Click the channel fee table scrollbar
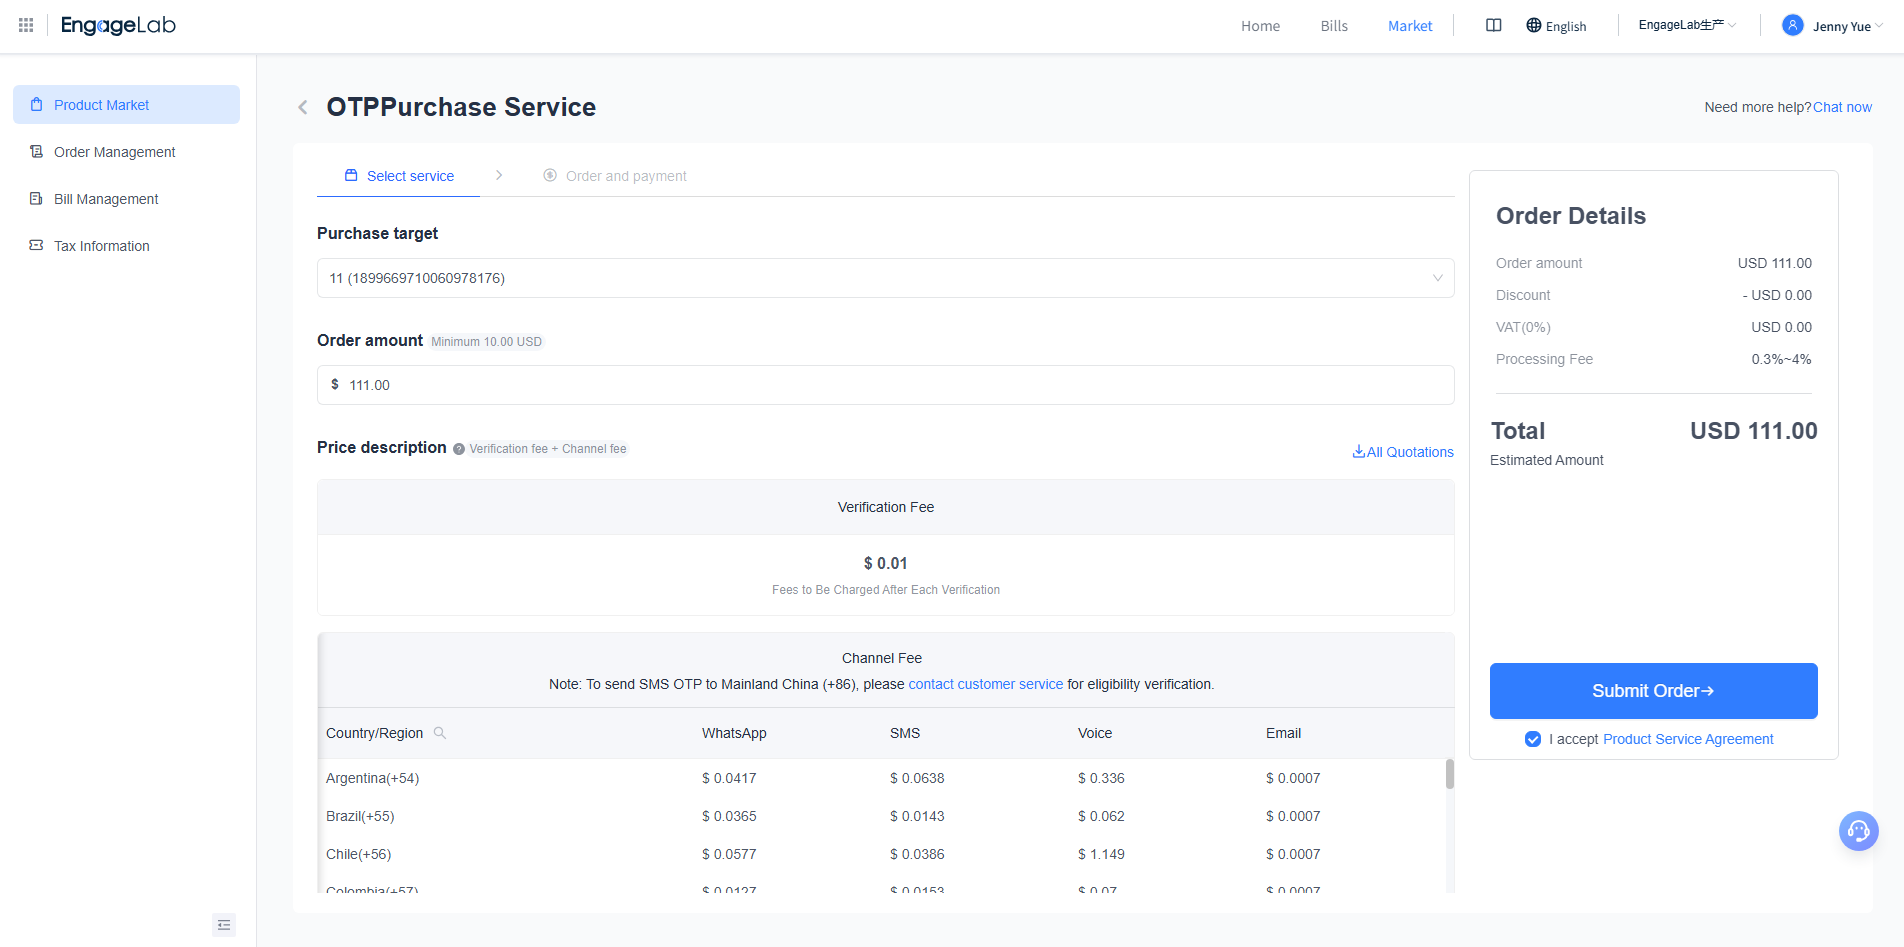The height and width of the screenshot is (947, 1904). pyautogui.click(x=1449, y=774)
